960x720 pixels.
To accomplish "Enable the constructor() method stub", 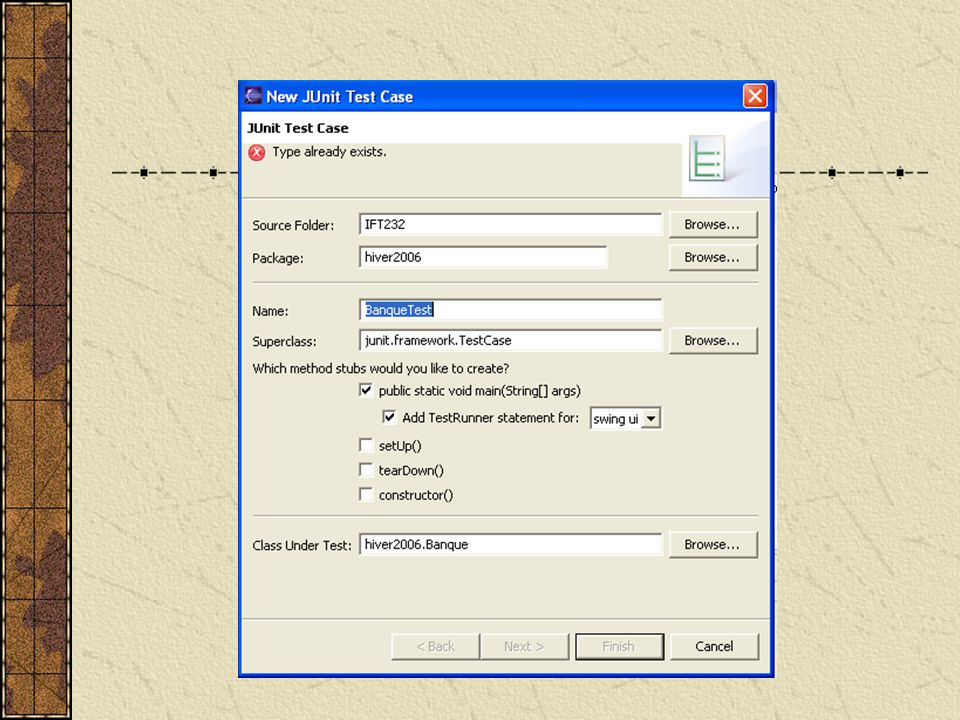I will [366, 495].
